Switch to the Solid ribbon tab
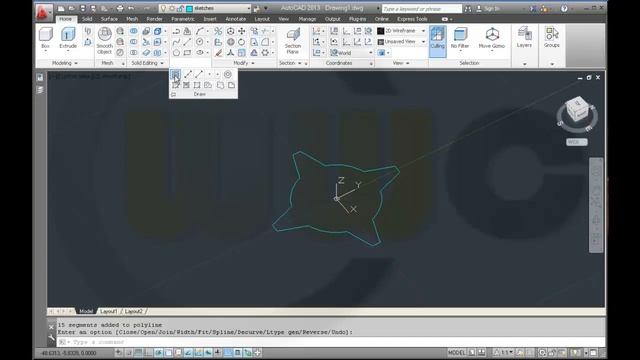This screenshot has width=640, height=360. tap(87, 19)
